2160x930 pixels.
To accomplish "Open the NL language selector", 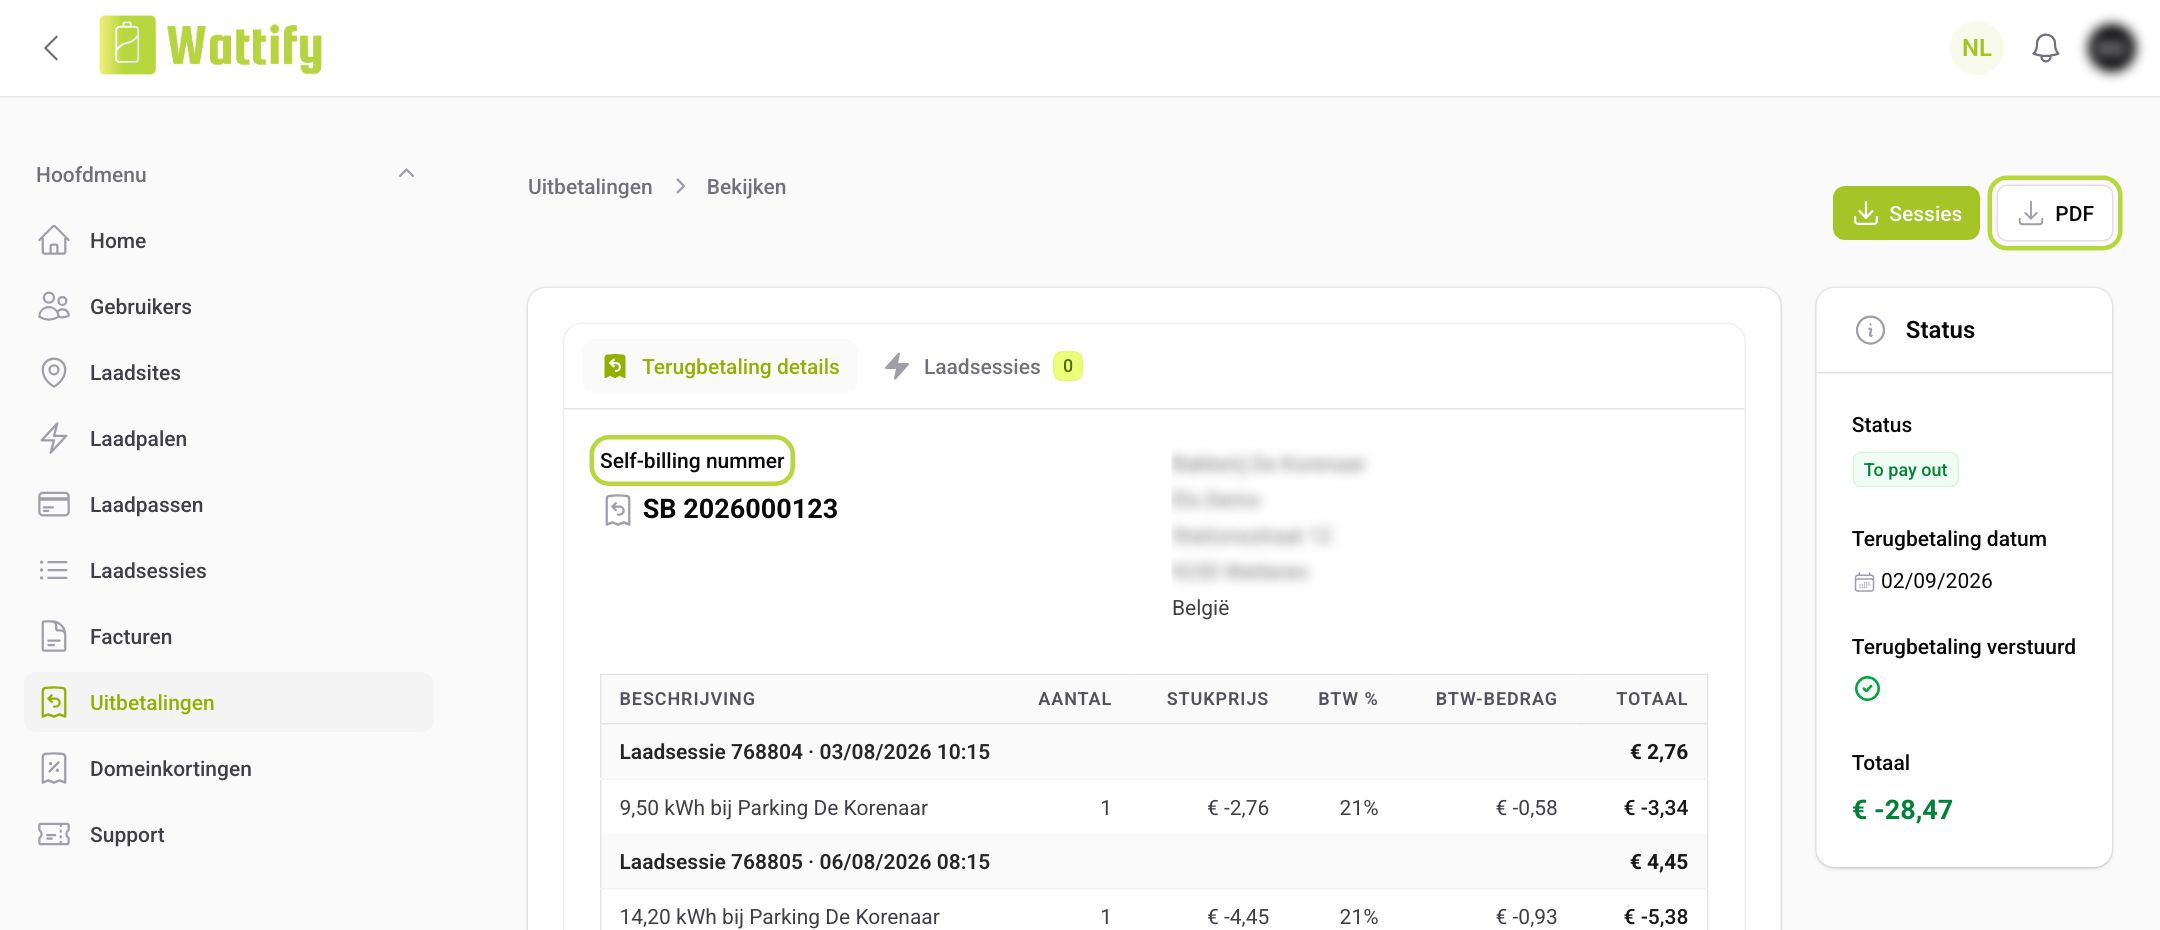I will (1976, 48).
